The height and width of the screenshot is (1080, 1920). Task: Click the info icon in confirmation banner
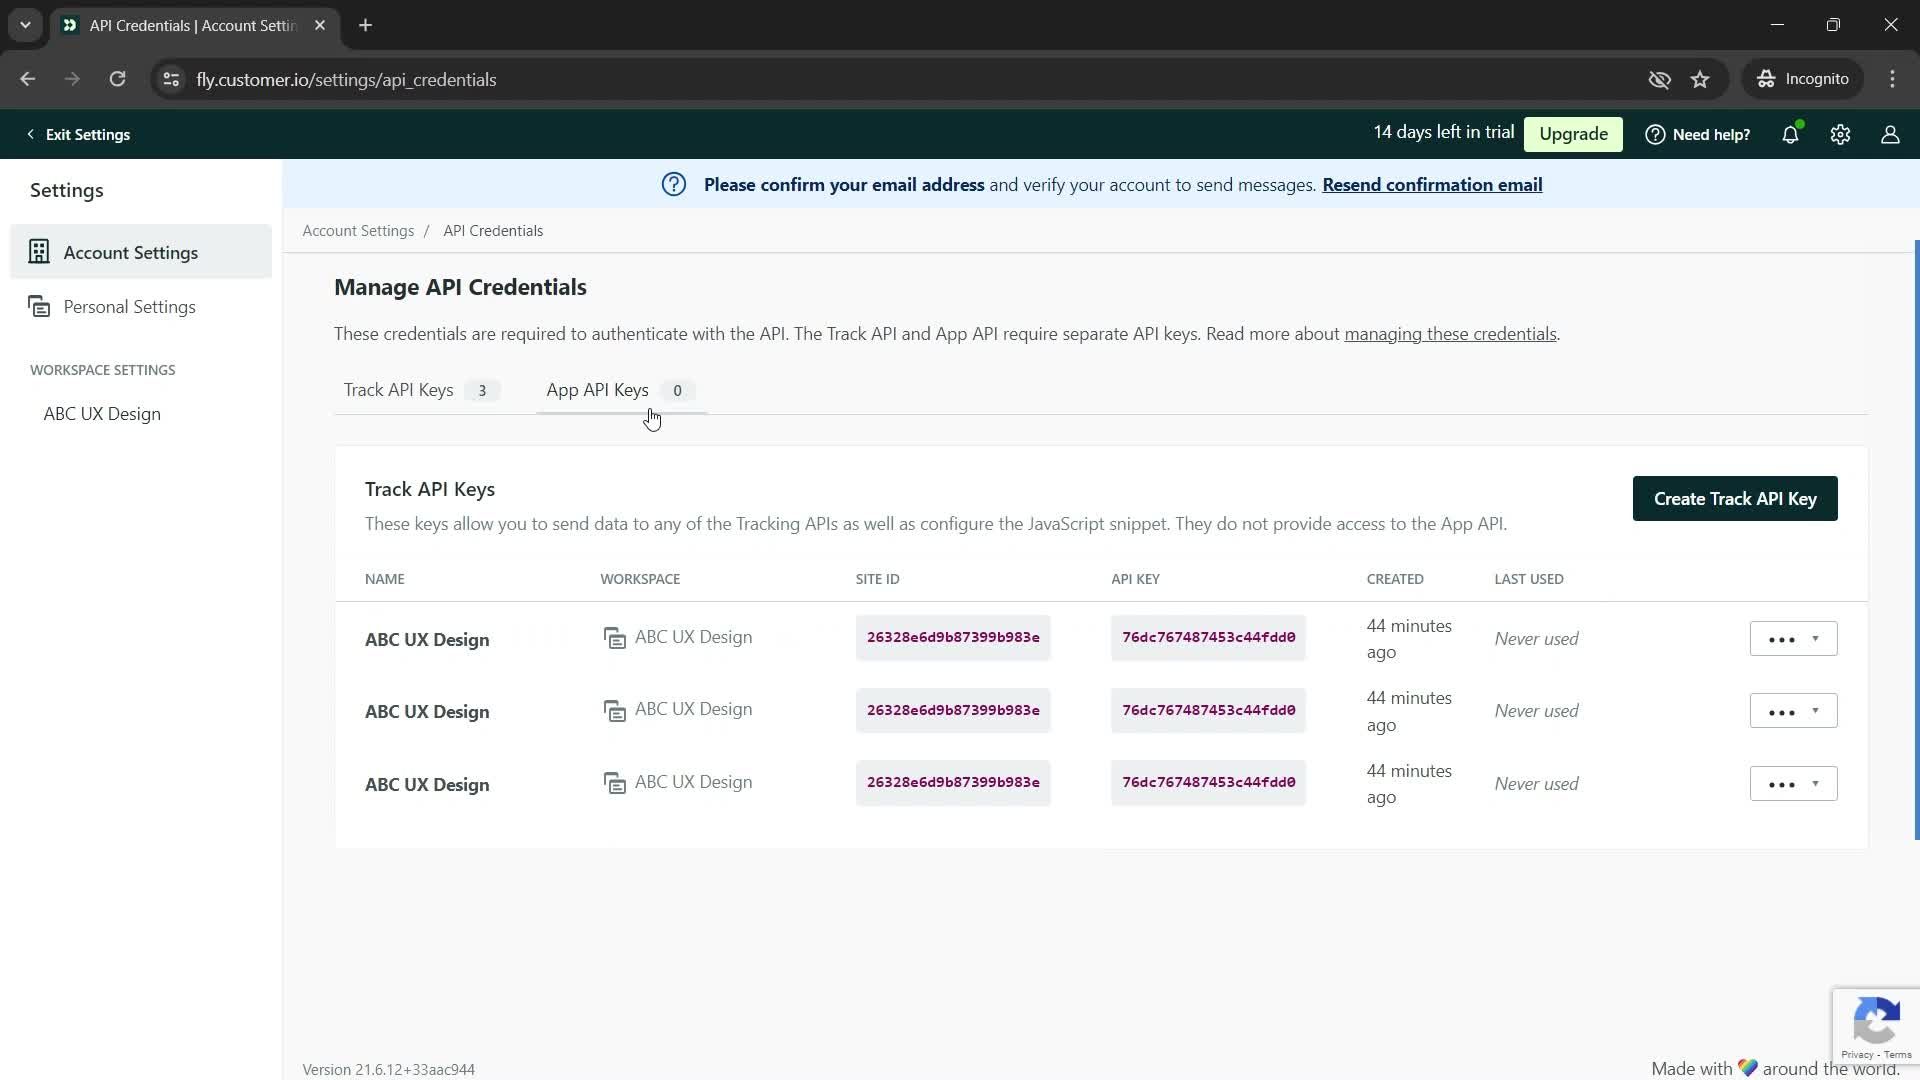coord(674,184)
